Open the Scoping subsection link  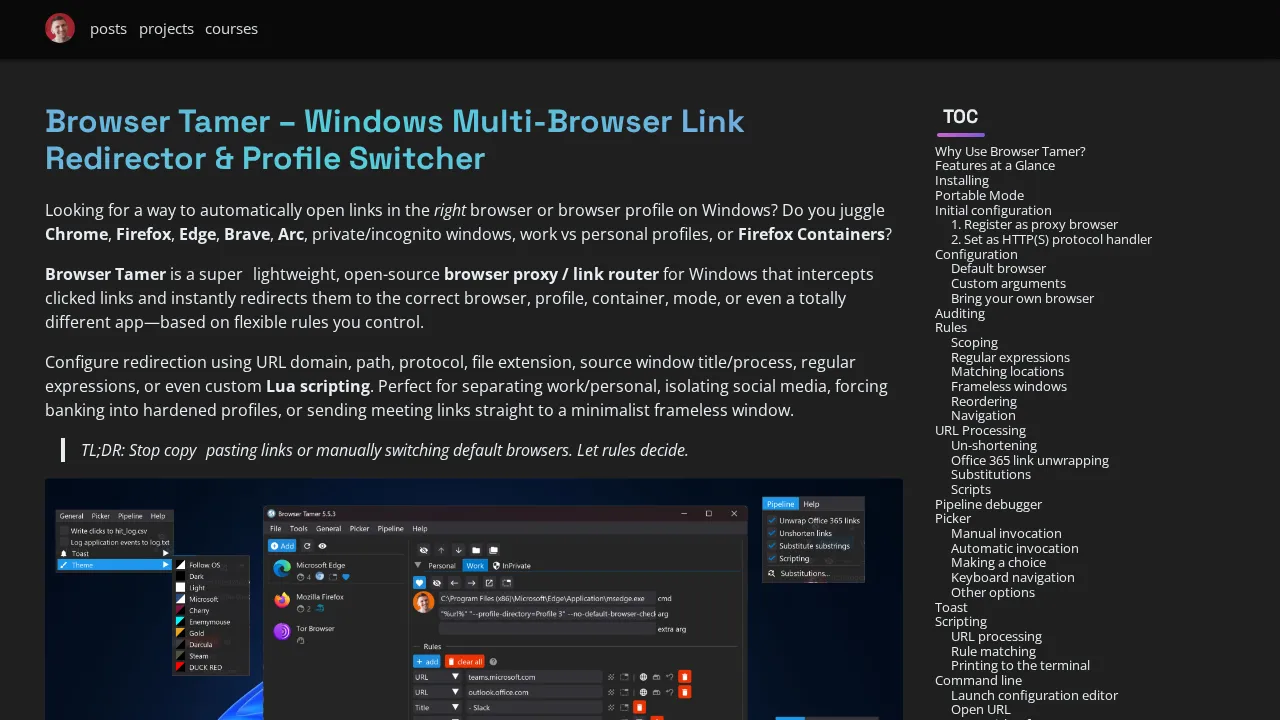pyautogui.click(x=974, y=343)
